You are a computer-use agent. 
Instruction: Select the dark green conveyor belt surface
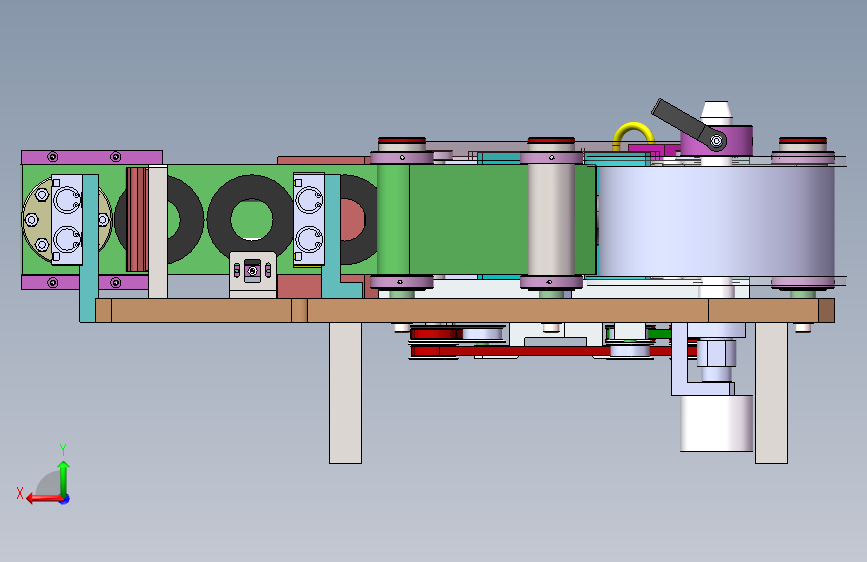pos(469,220)
